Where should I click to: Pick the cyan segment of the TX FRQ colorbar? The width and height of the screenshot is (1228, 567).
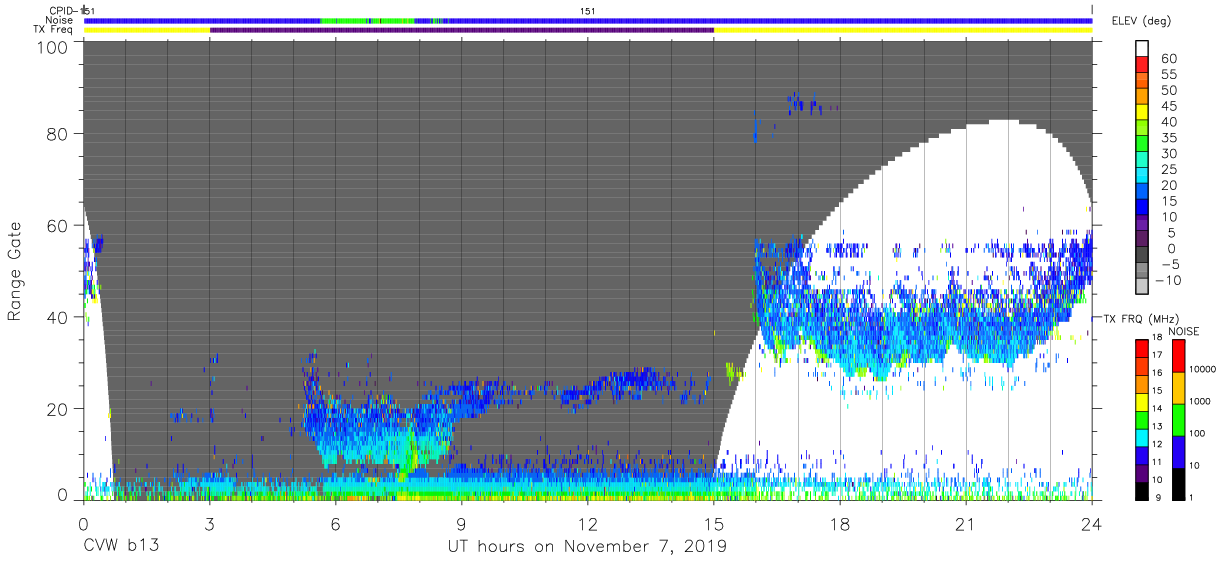(1142, 438)
